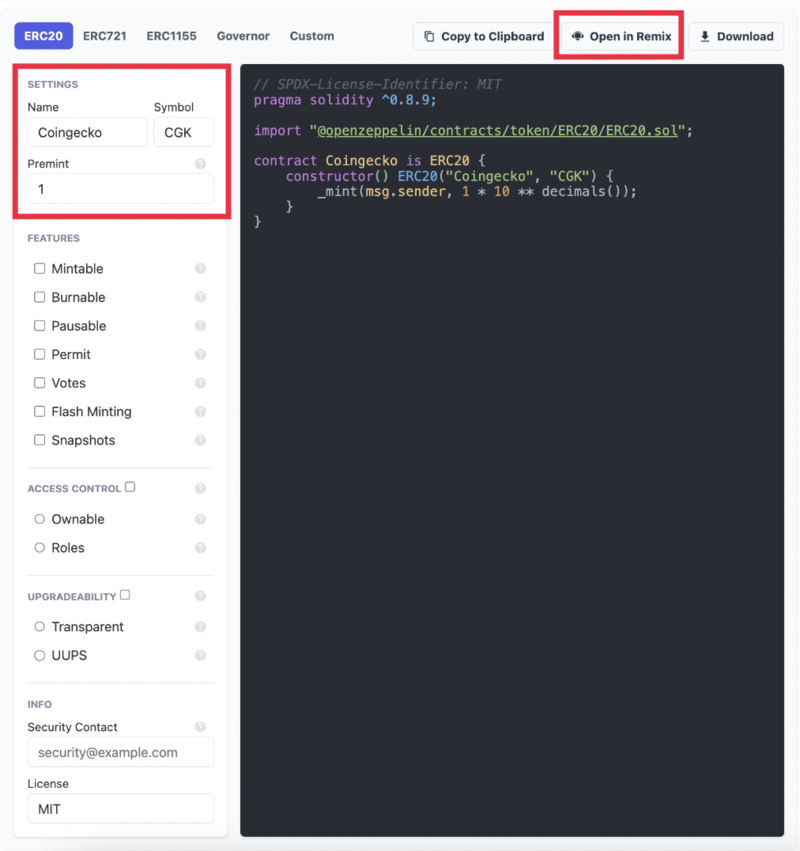Click the contract Coingecko is ERC20 line

coord(369,161)
